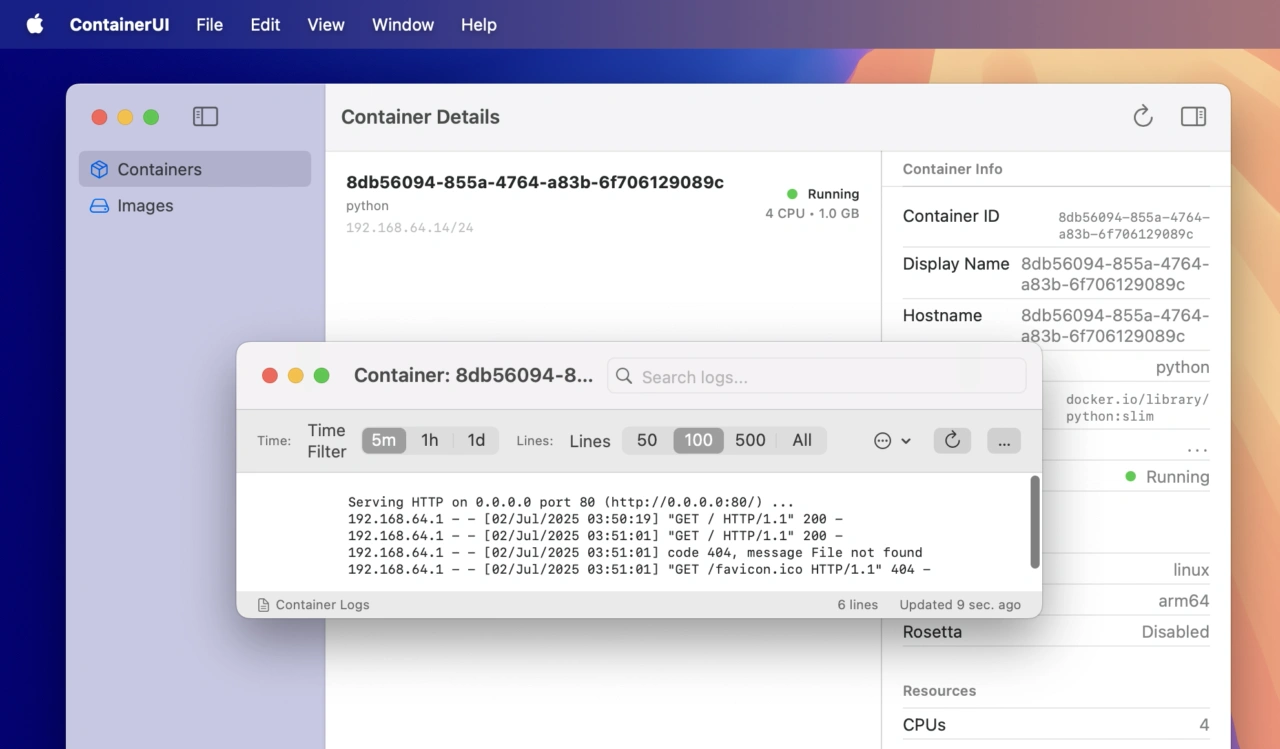Click the Apple menu icon
Viewport: 1280px width, 749px height.
pyautogui.click(x=35, y=24)
